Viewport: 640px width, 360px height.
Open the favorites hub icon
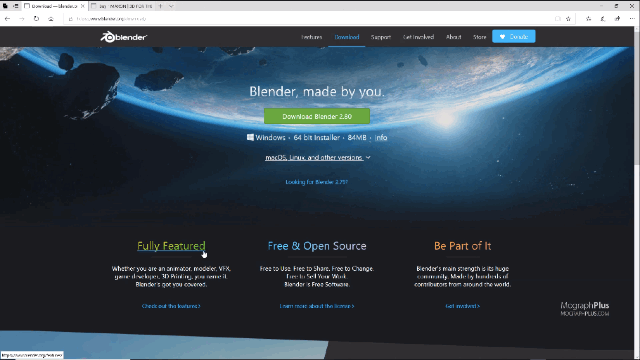(x=588, y=19)
